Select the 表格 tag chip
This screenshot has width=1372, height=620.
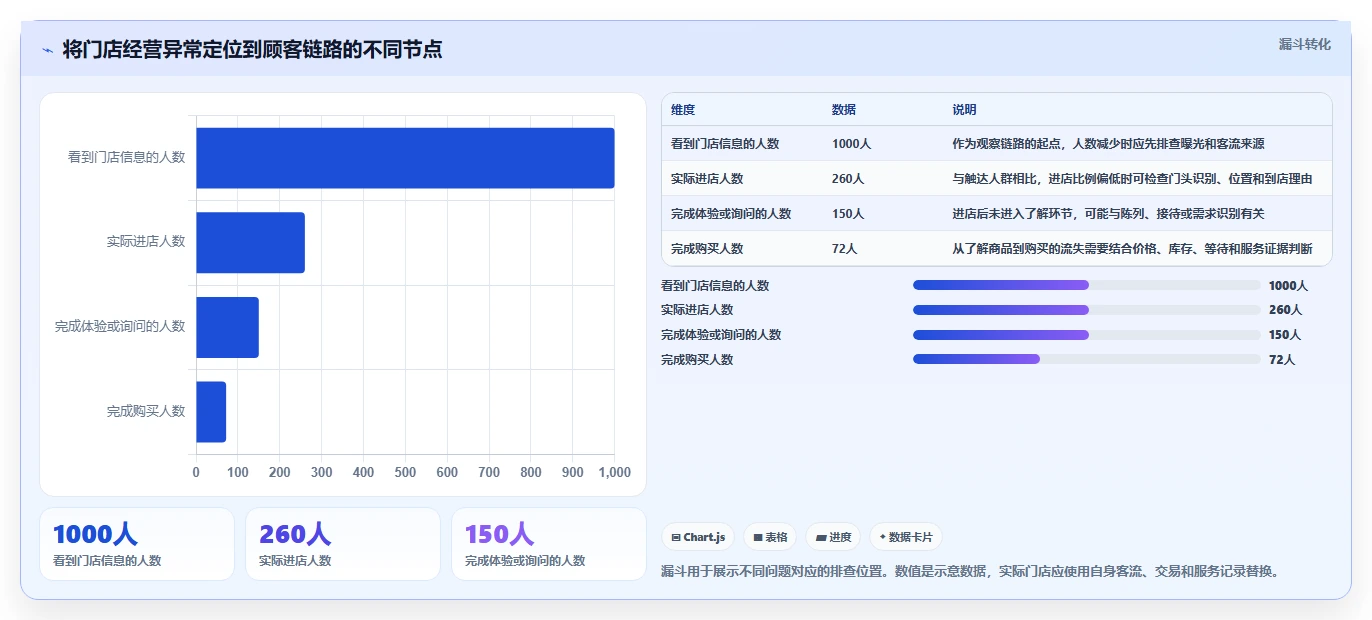pos(770,537)
